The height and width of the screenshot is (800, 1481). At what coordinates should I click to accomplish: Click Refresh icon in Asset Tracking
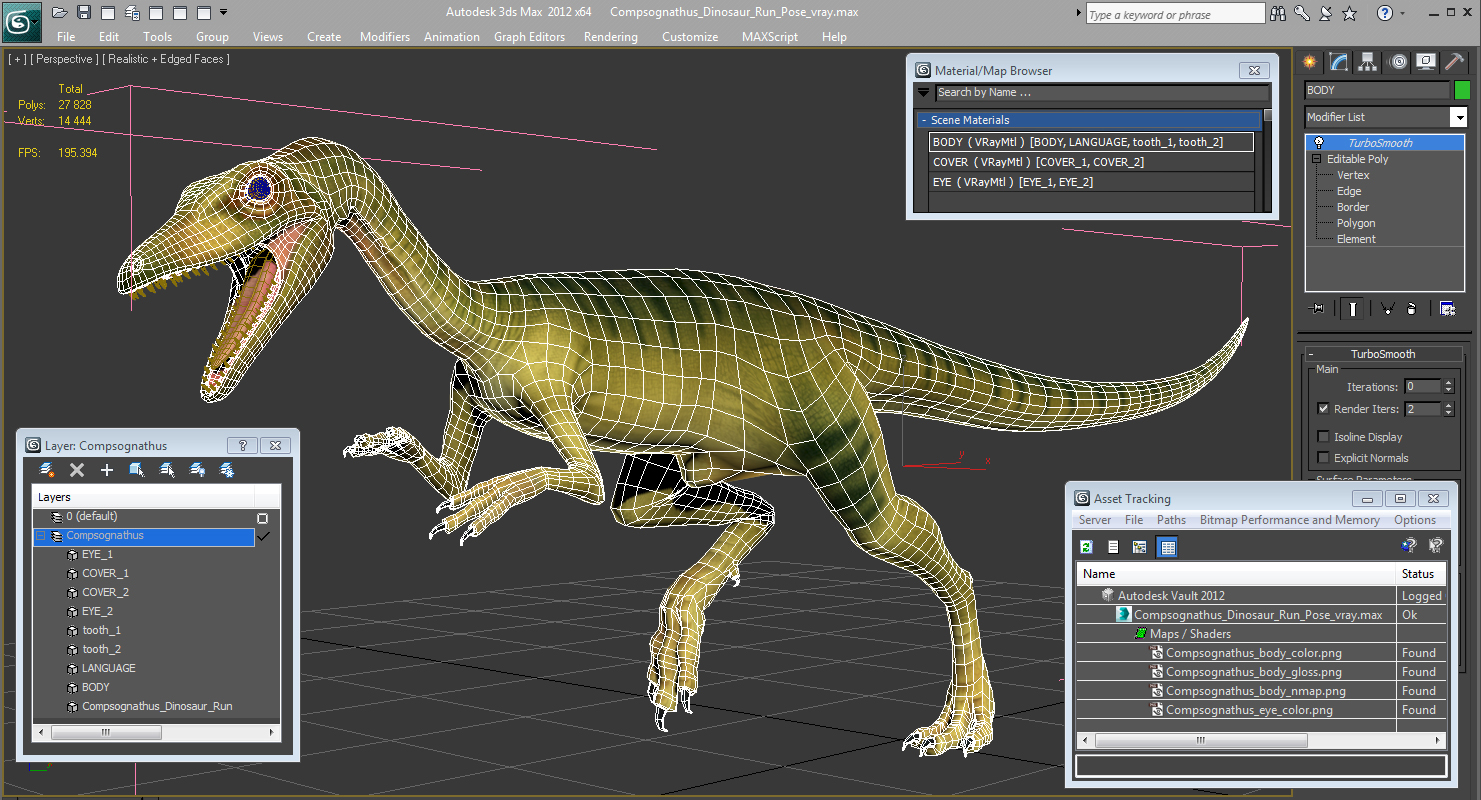(x=1087, y=546)
